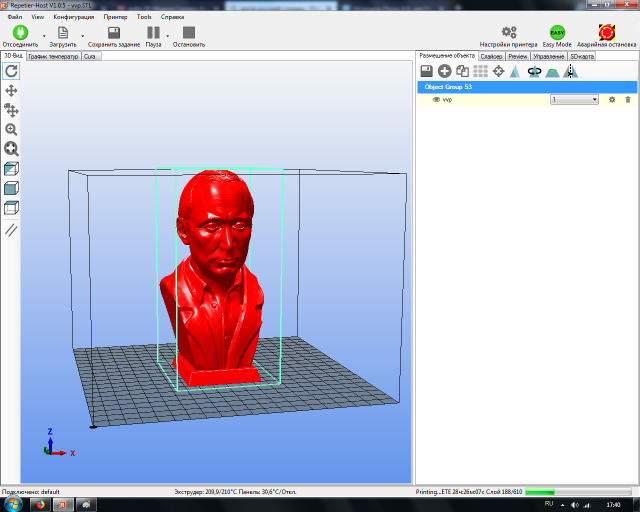
Task: Click the Add Object plus icon
Action: 444,71
